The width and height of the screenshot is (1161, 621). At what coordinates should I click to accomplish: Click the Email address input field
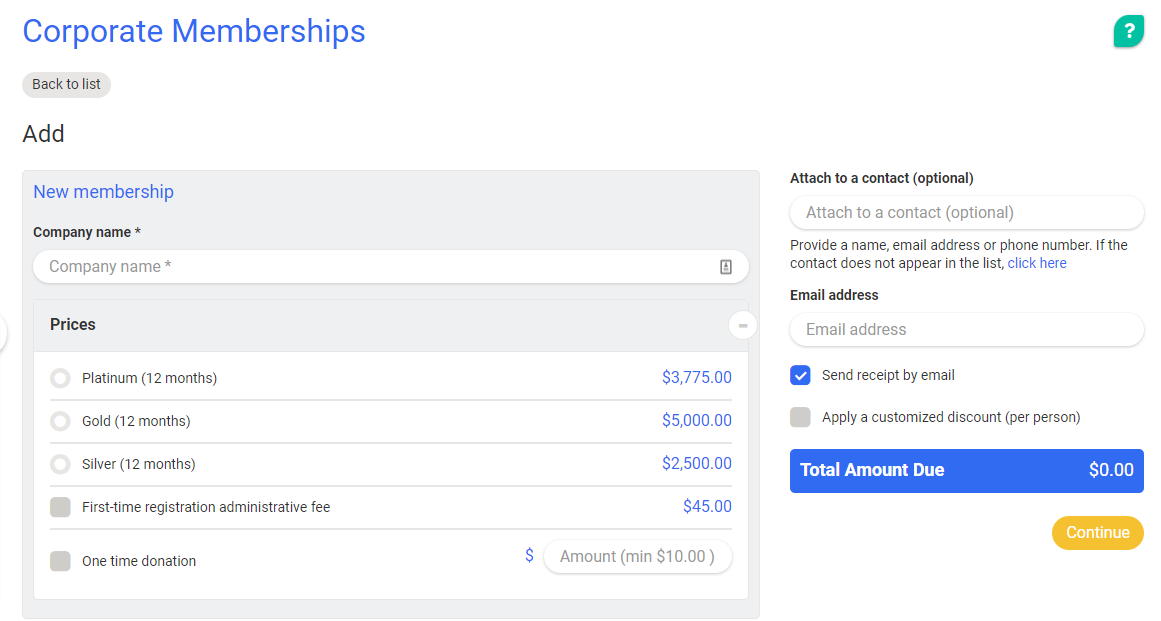(966, 329)
